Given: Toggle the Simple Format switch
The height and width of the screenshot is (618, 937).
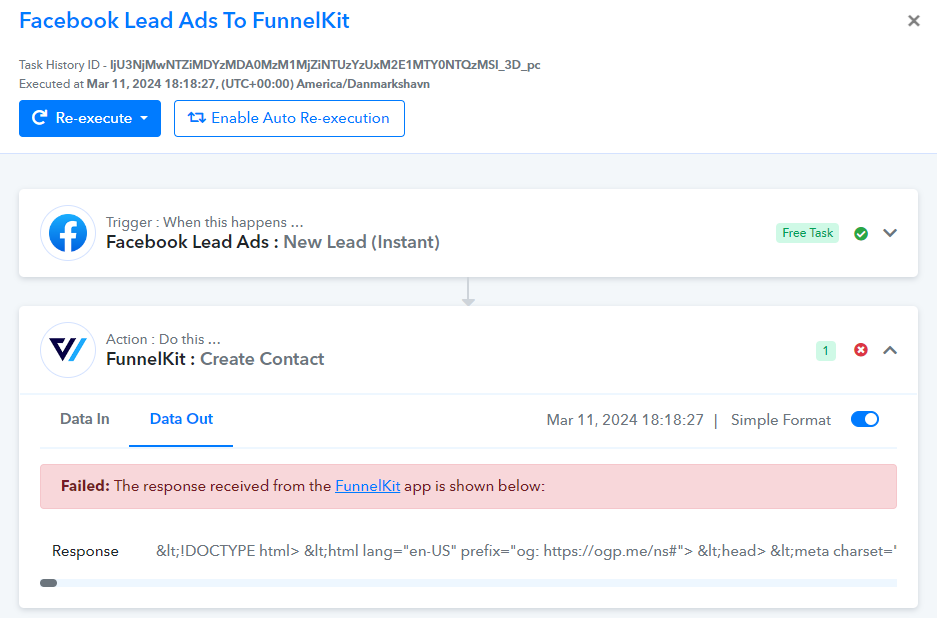Looking at the screenshot, I should 865,420.
